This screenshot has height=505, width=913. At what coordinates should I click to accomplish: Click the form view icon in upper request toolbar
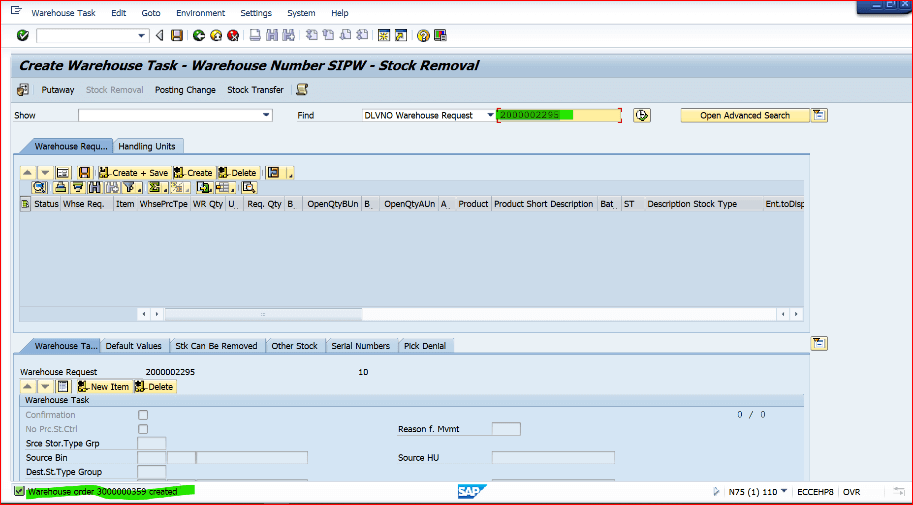click(63, 172)
